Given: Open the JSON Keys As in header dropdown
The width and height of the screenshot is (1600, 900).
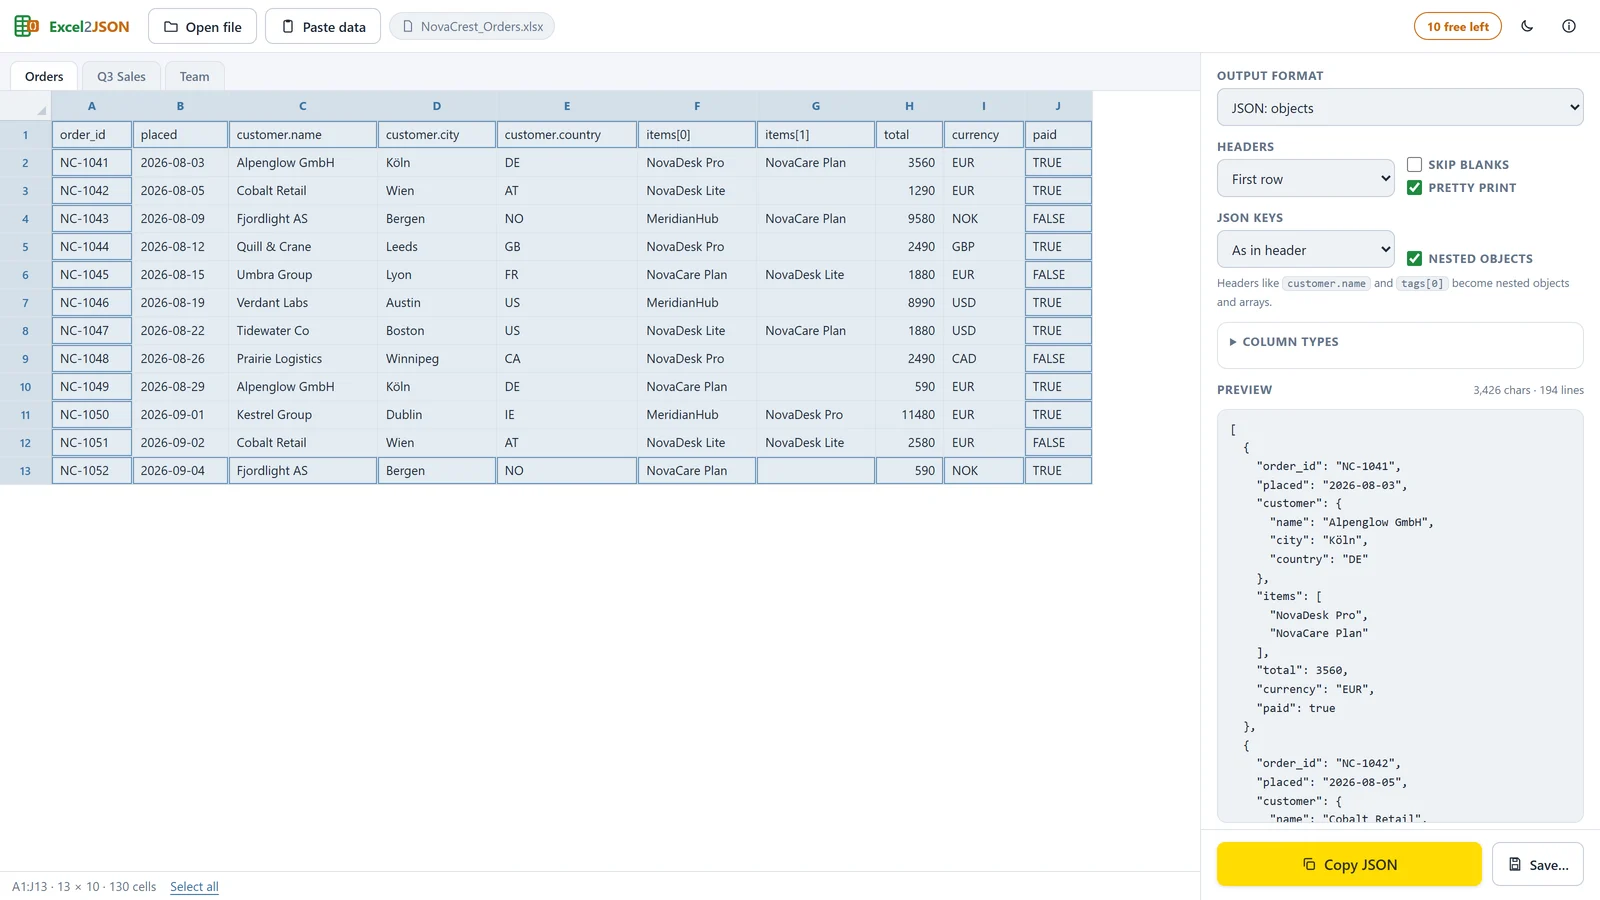Looking at the screenshot, I should click(x=1306, y=249).
